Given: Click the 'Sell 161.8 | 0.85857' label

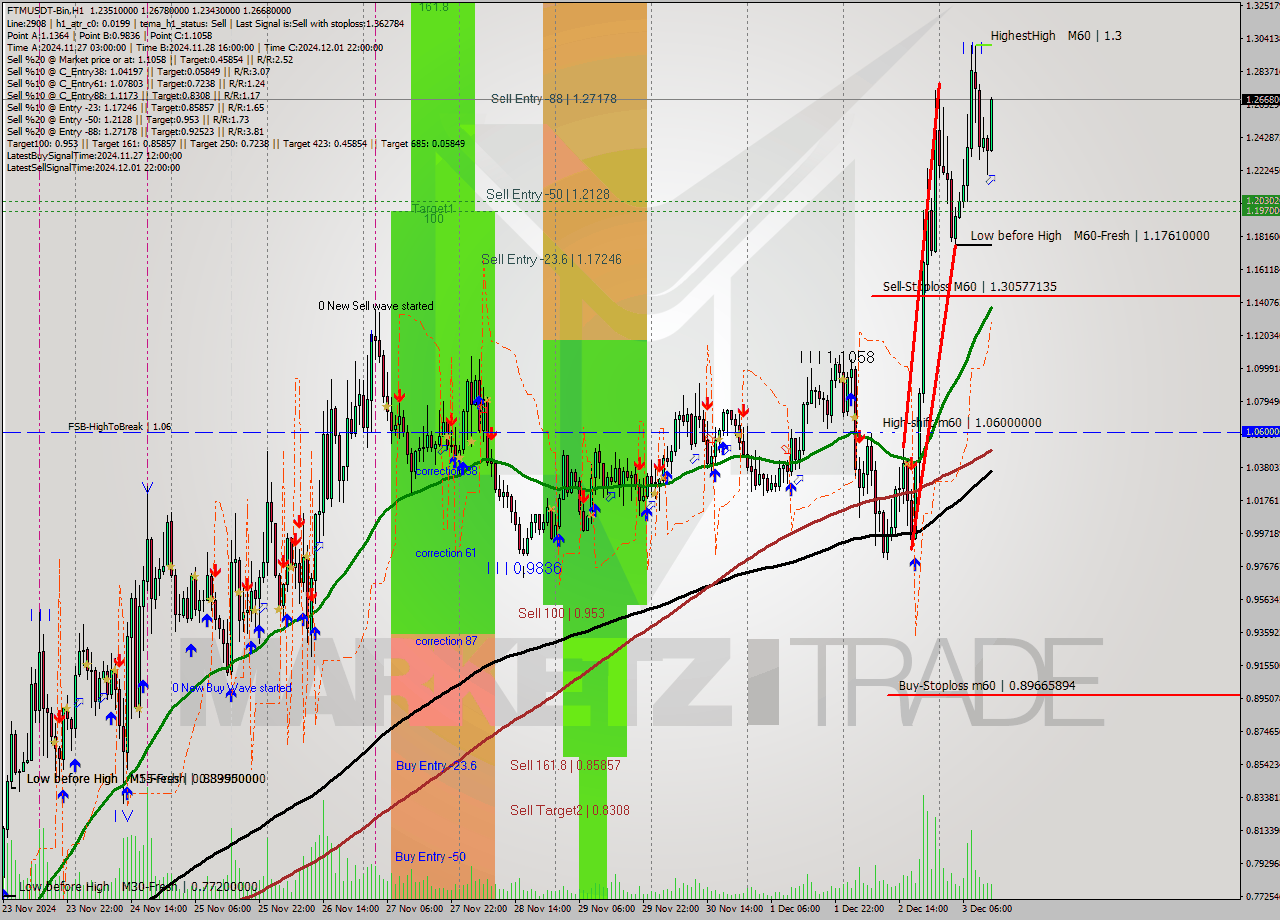Looking at the screenshot, I should [565, 765].
